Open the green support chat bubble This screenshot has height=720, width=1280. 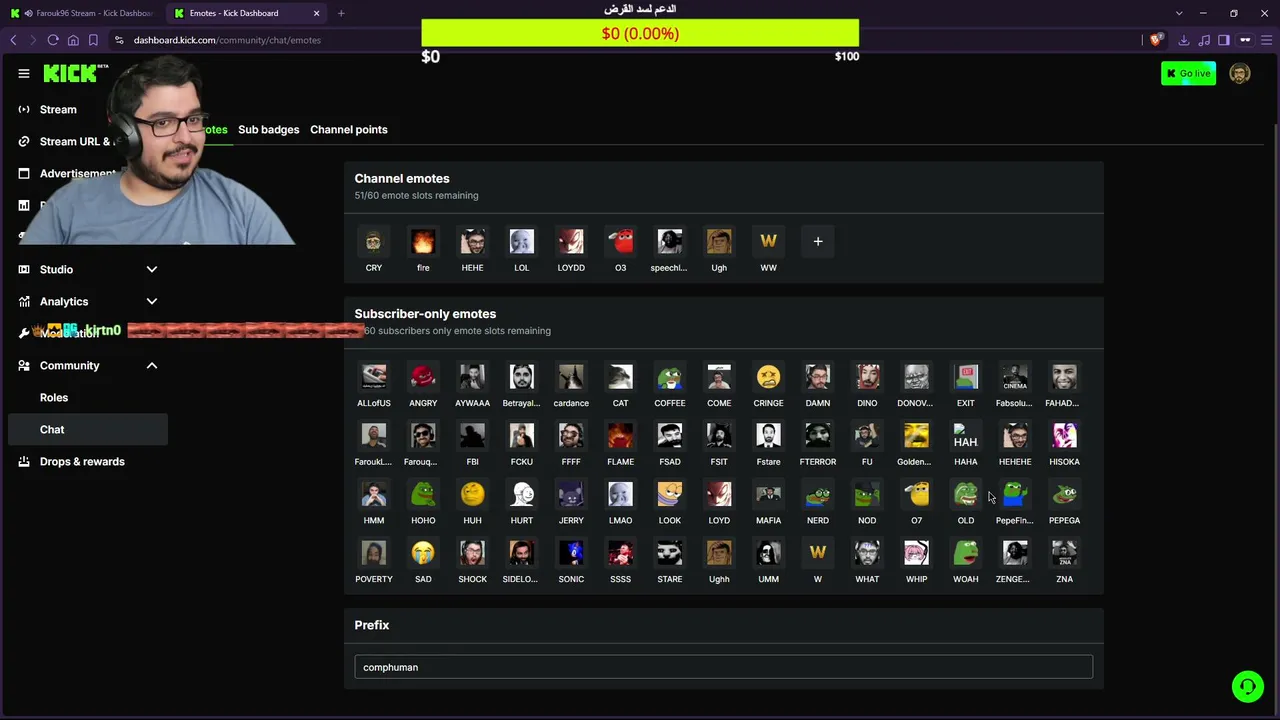click(1247, 686)
